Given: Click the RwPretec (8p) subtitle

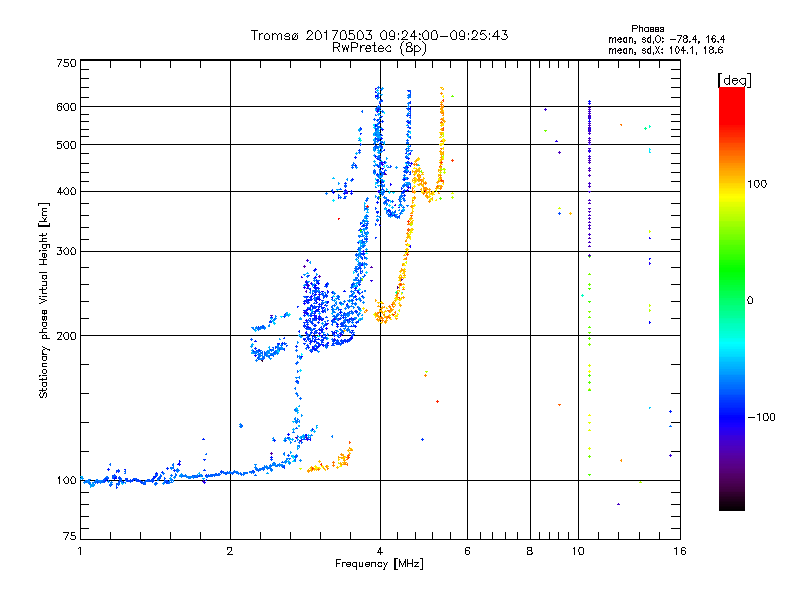Looking at the screenshot, I should pyautogui.click(x=379, y=48).
